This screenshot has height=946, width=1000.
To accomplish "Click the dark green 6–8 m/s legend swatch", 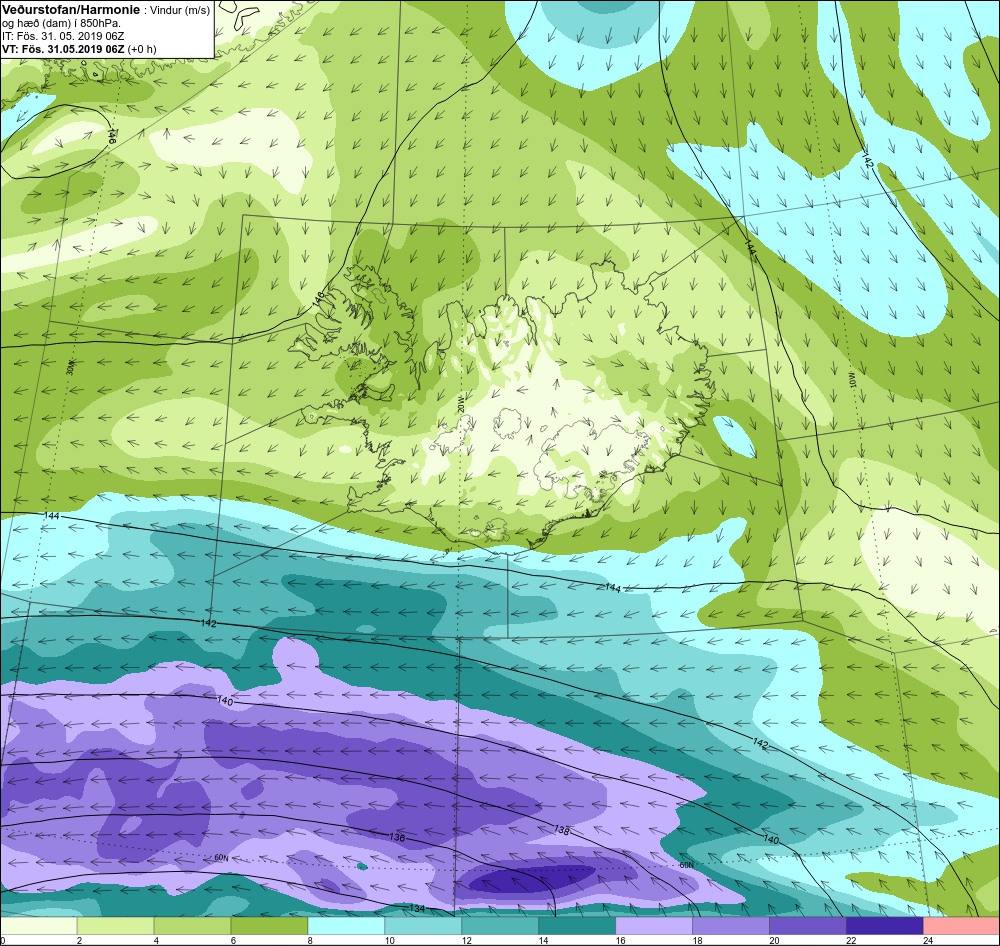I will (269, 926).
